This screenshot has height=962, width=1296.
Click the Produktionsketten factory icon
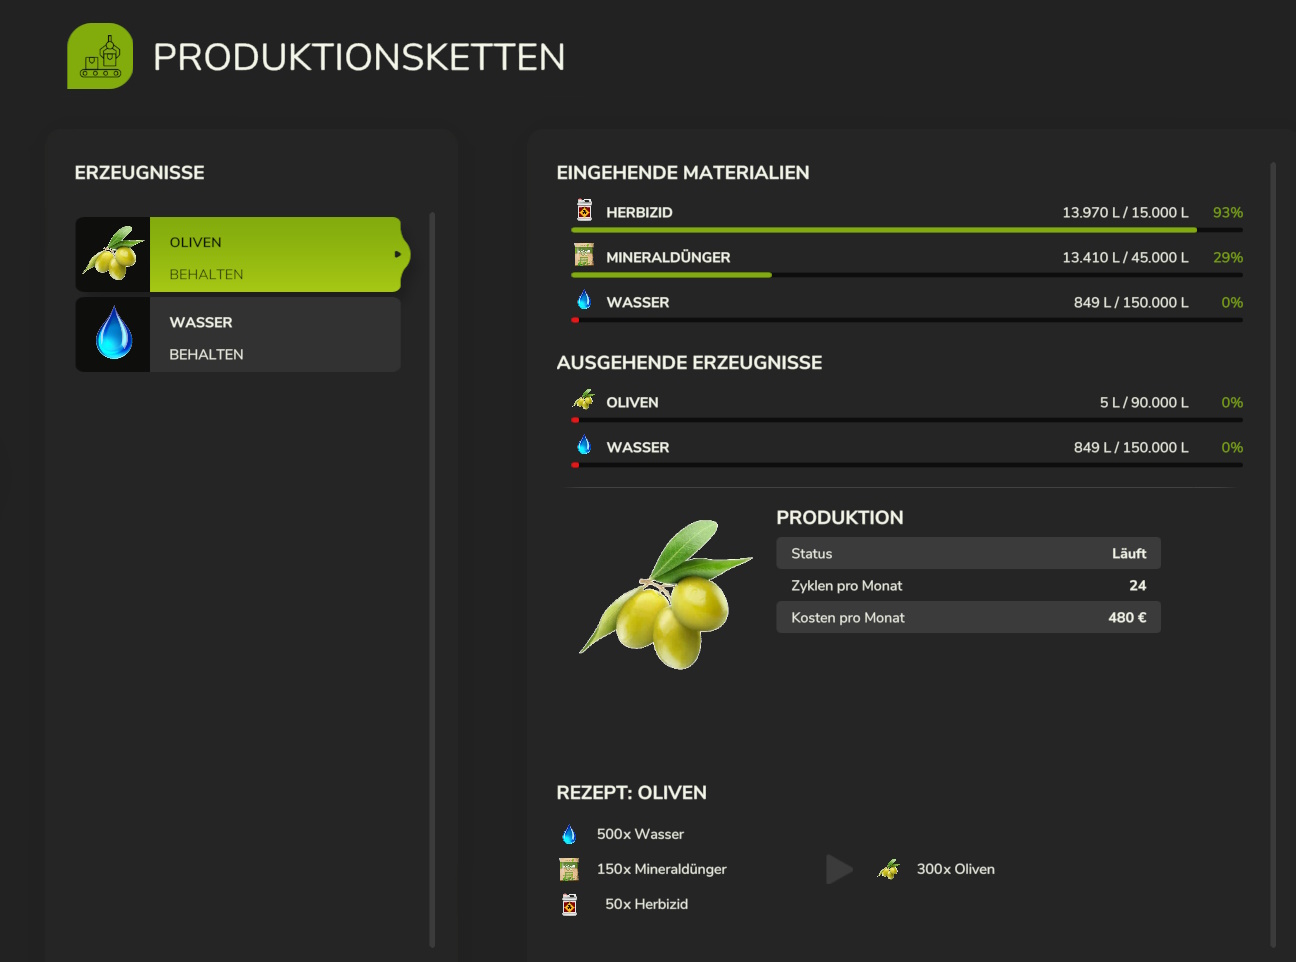pyautogui.click(x=100, y=56)
